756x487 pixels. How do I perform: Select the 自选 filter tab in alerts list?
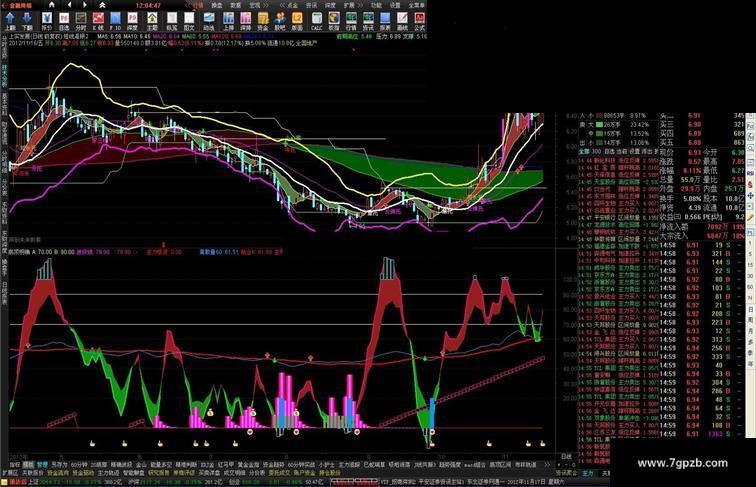tap(609, 152)
